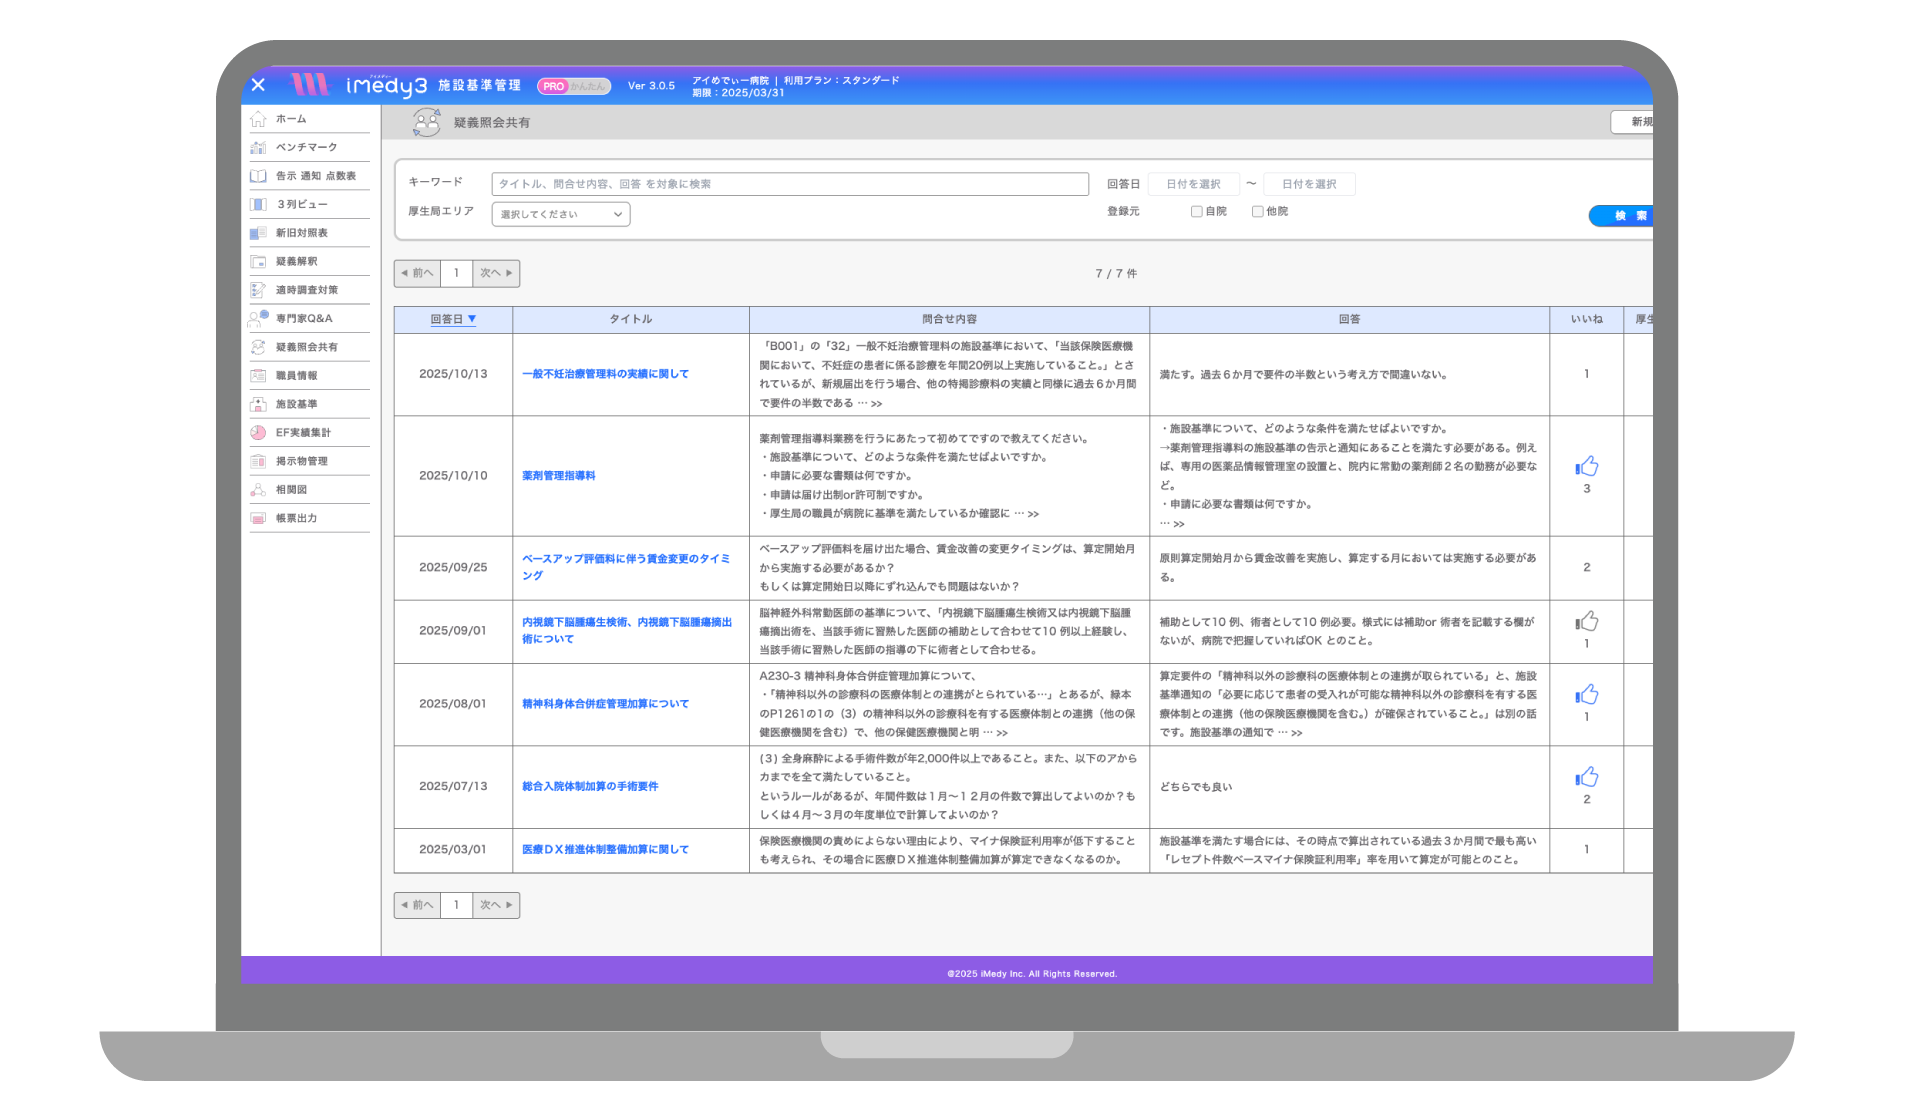
Task: Click the top 次へ pagination button
Action: coord(496,273)
